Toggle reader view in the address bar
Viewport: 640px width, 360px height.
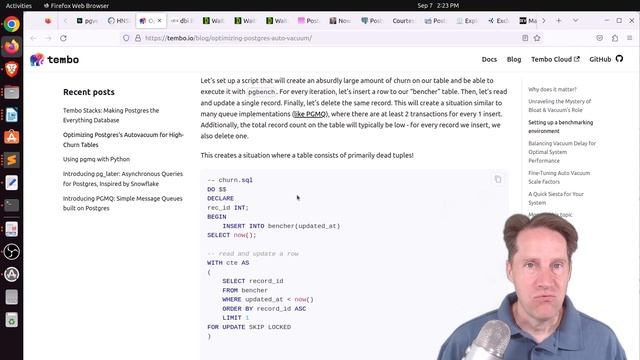click(x=525, y=38)
